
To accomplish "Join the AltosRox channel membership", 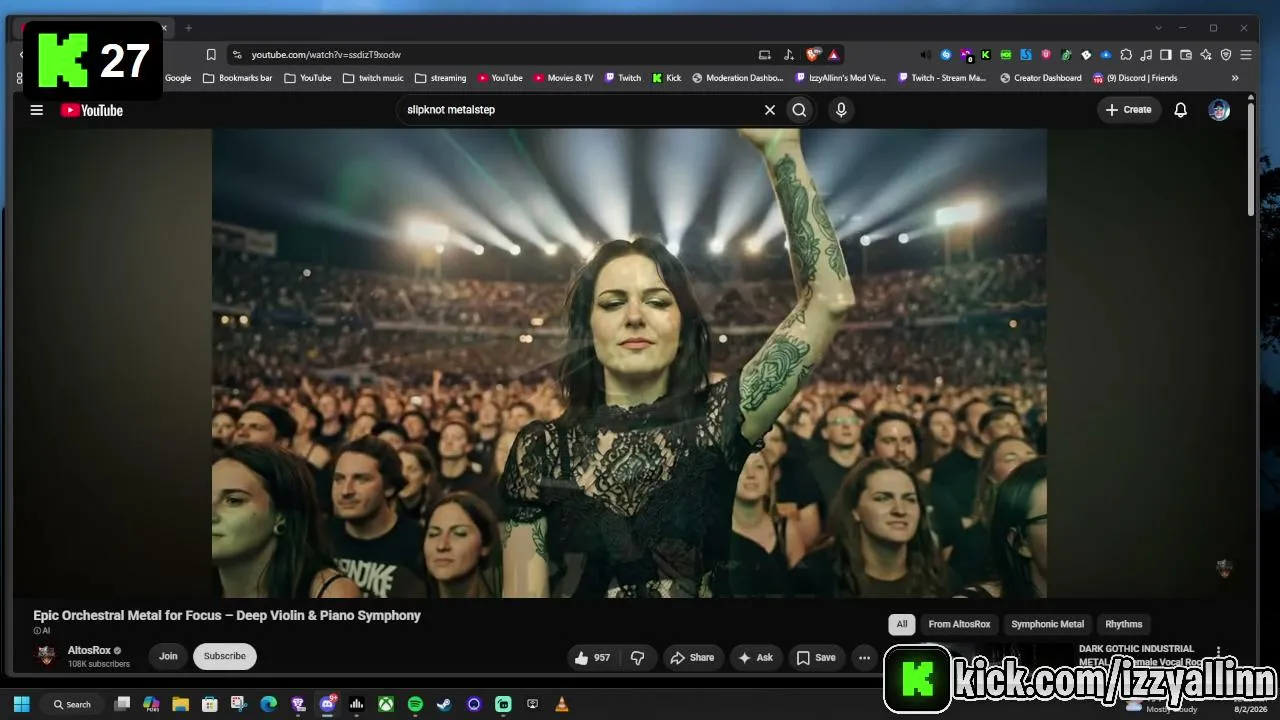I will pos(168,656).
